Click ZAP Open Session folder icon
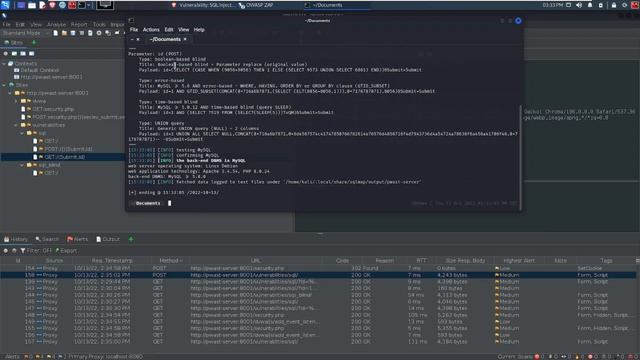This screenshot has height=360, width=640. click(x=64, y=33)
